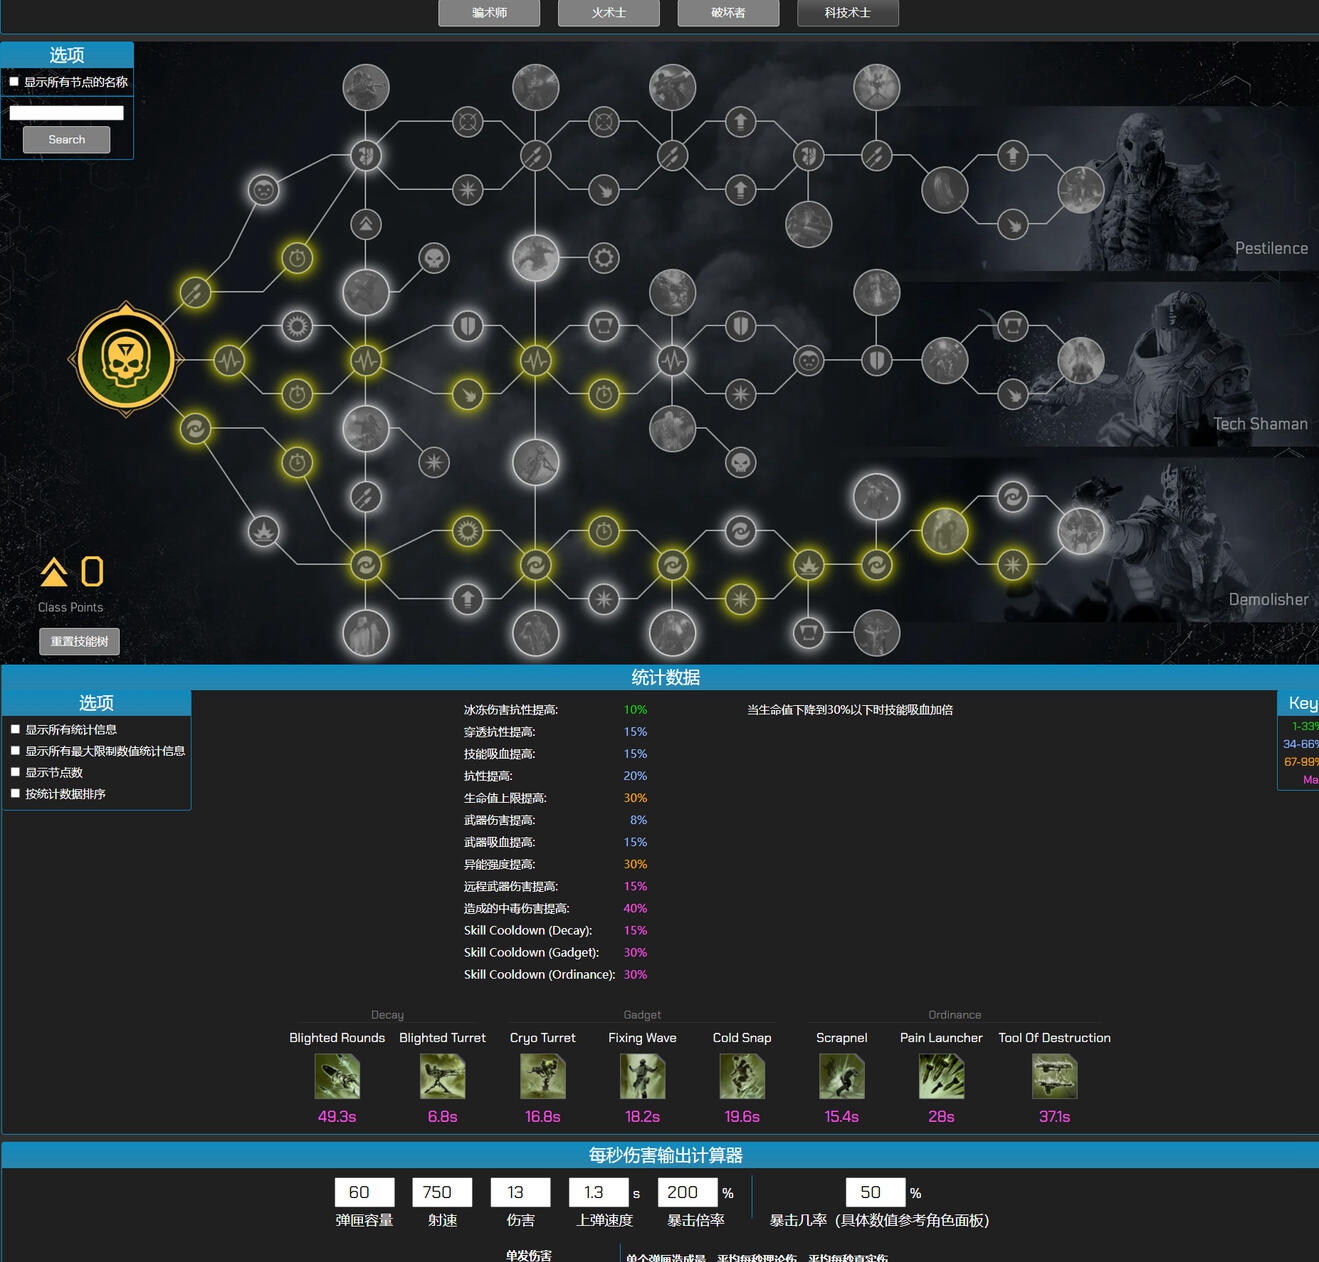Switch to the 科技术士 class tab
Screen dimensions: 1319x1262
(848, 13)
